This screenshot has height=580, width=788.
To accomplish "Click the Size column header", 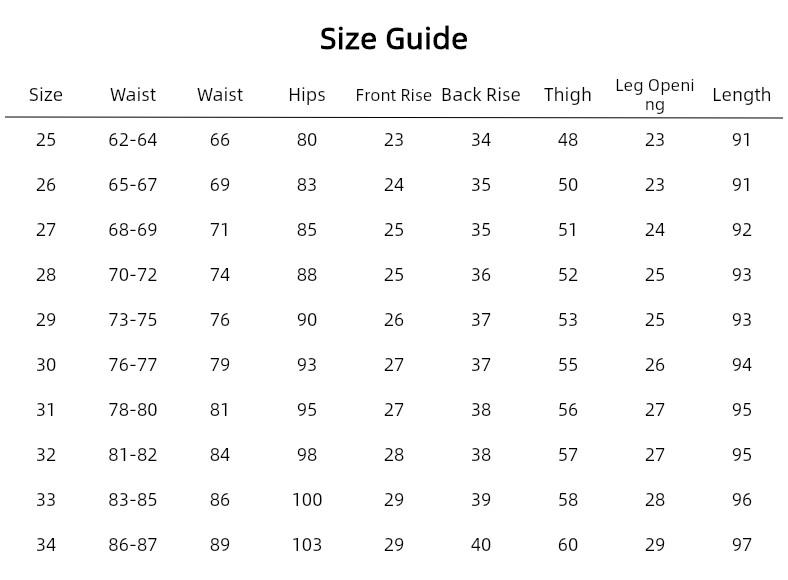I will click(x=46, y=95).
